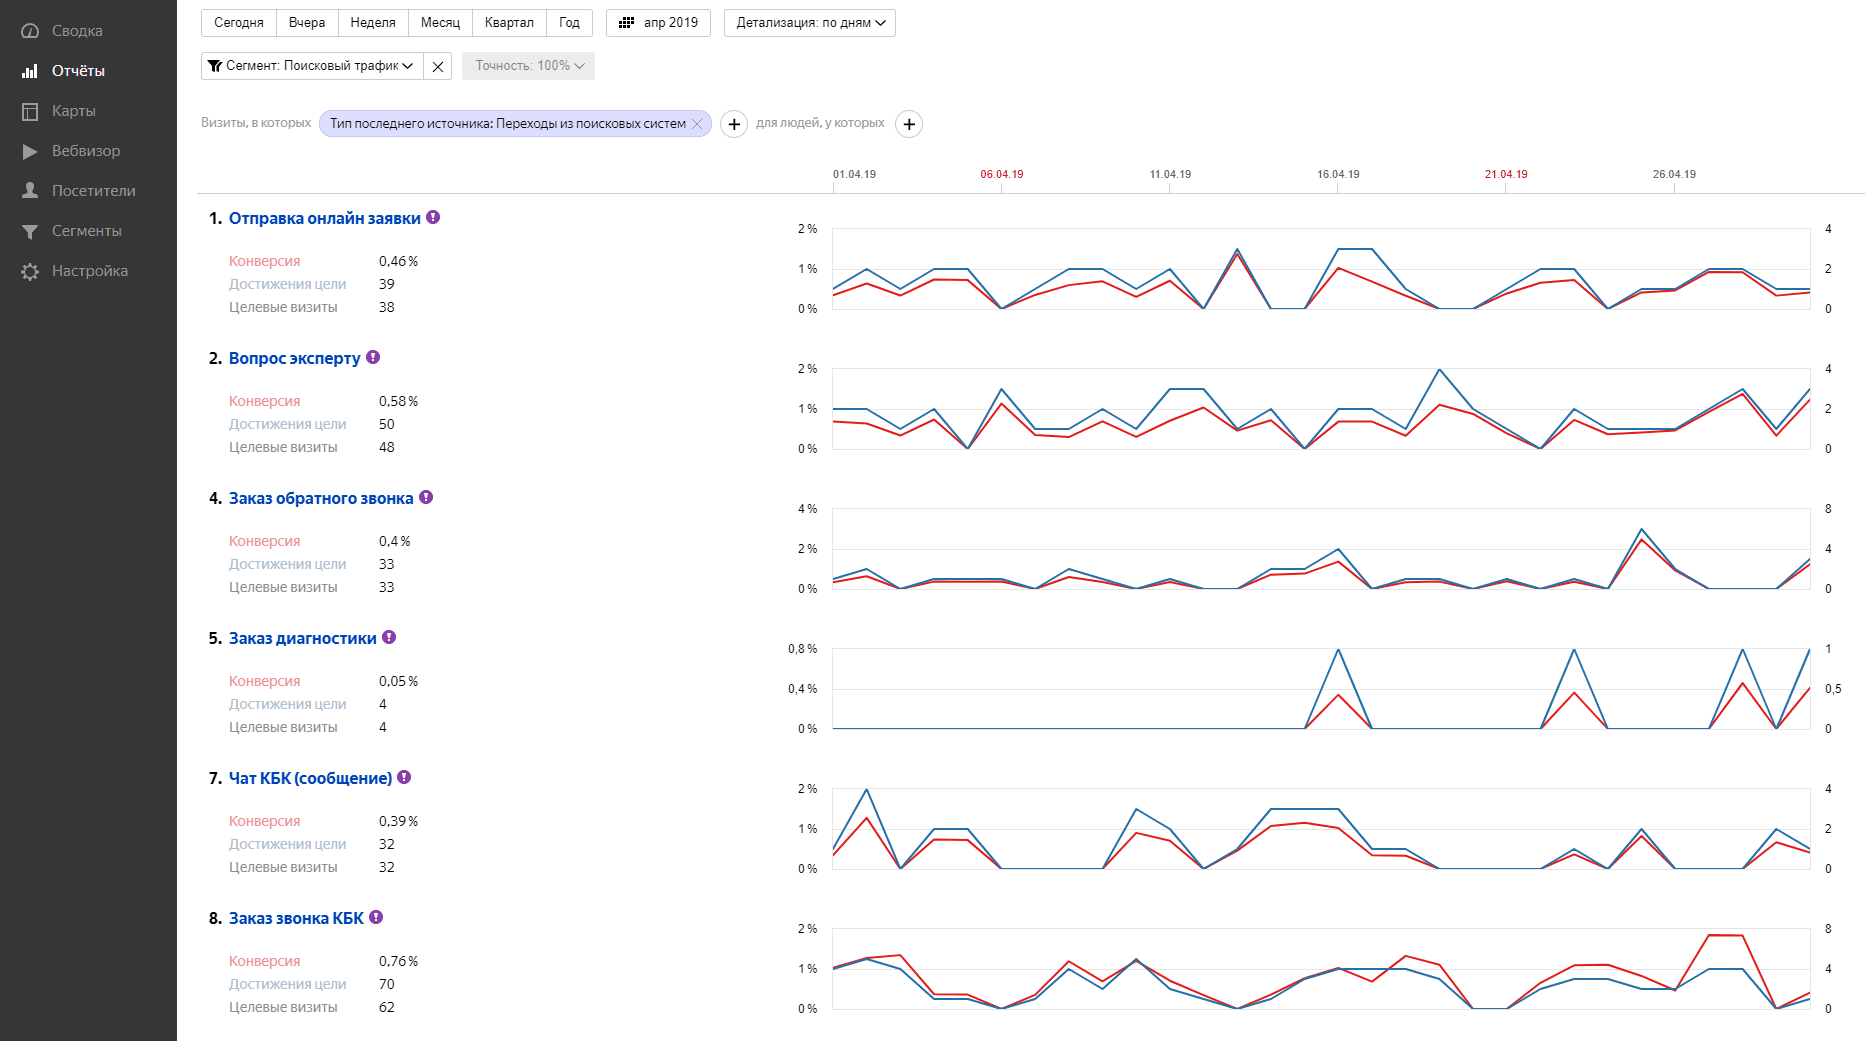
Task: Open the Сводка dashboard icon in sidebar
Action: point(30,31)
